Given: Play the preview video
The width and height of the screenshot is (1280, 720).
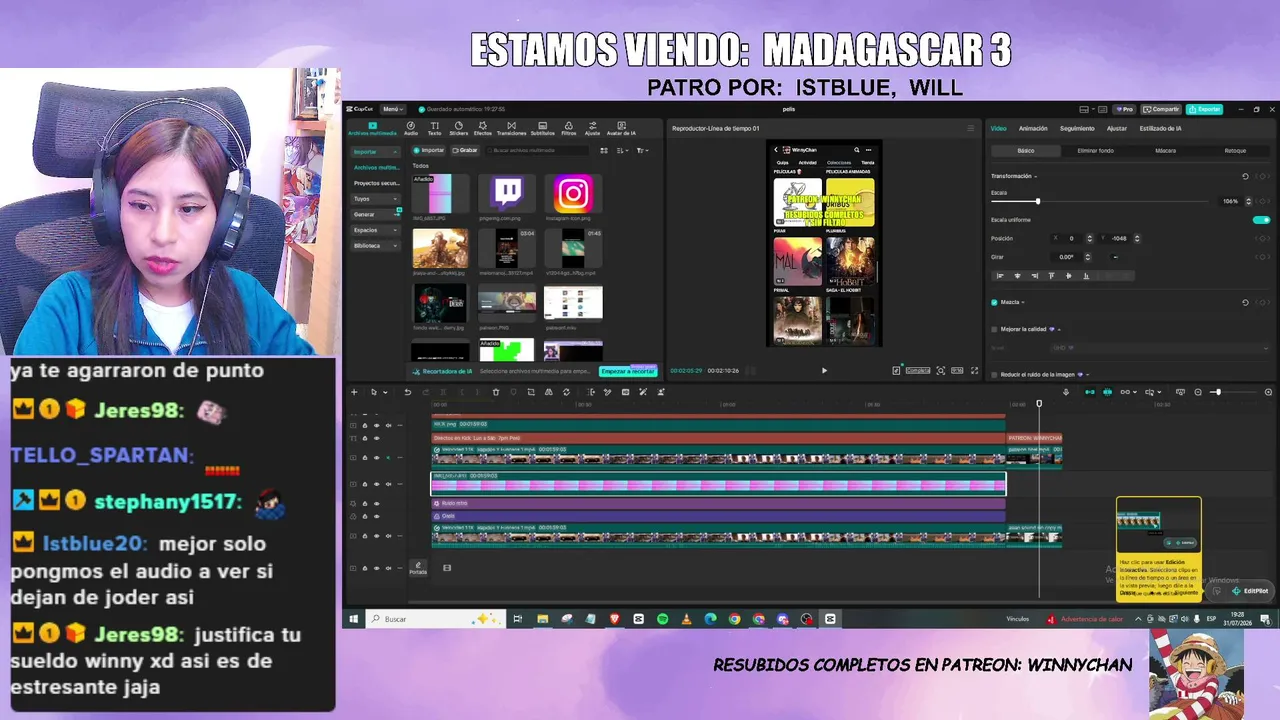Looking at the screenshot, I should pyautogui.click(x=824, y=371).
